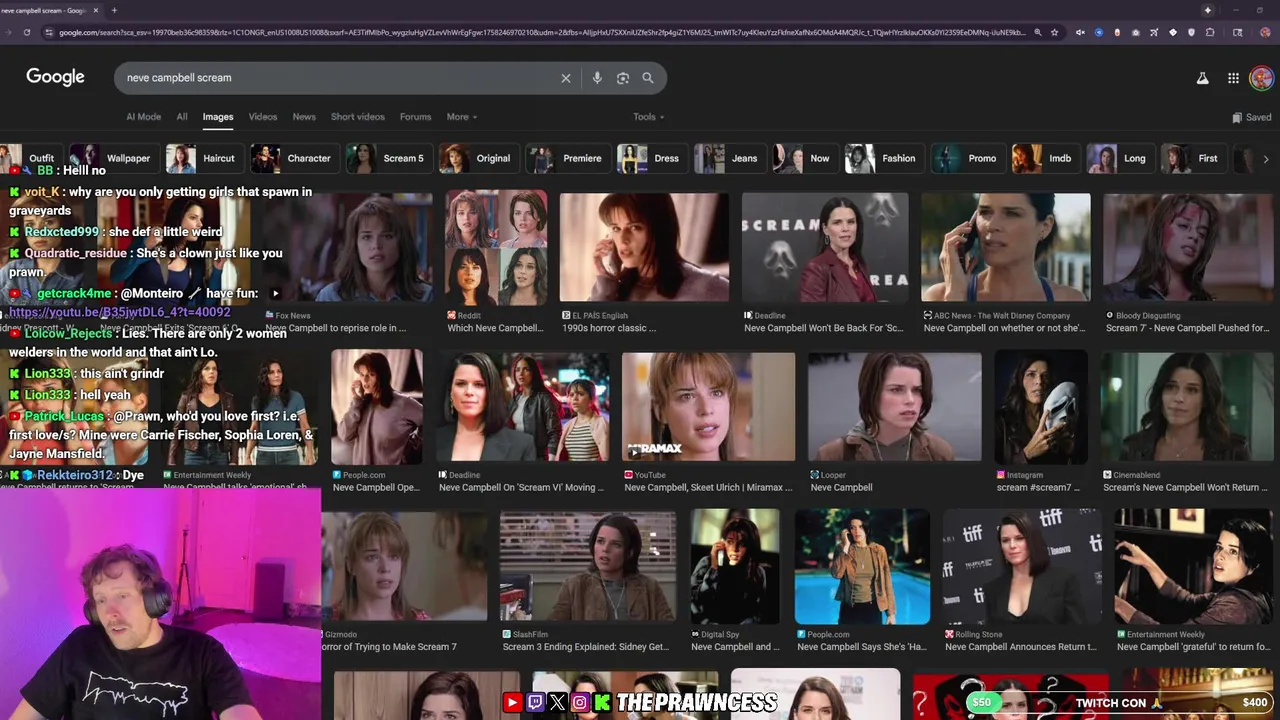Reload the page in browser toolbar

click(x=26, y=32)
